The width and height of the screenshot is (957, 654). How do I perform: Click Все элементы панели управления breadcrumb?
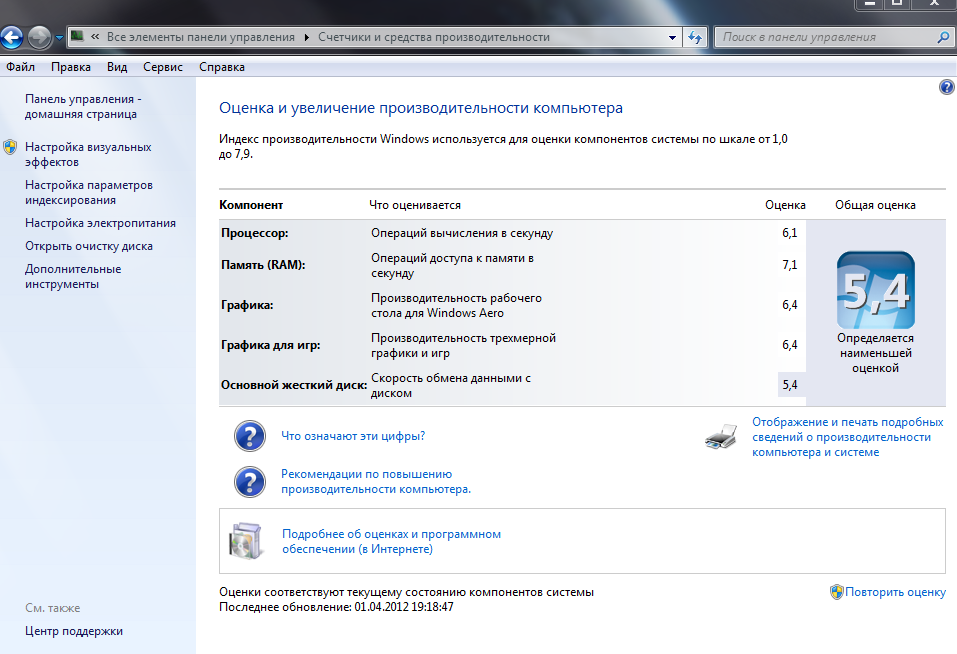pos(201,37)
